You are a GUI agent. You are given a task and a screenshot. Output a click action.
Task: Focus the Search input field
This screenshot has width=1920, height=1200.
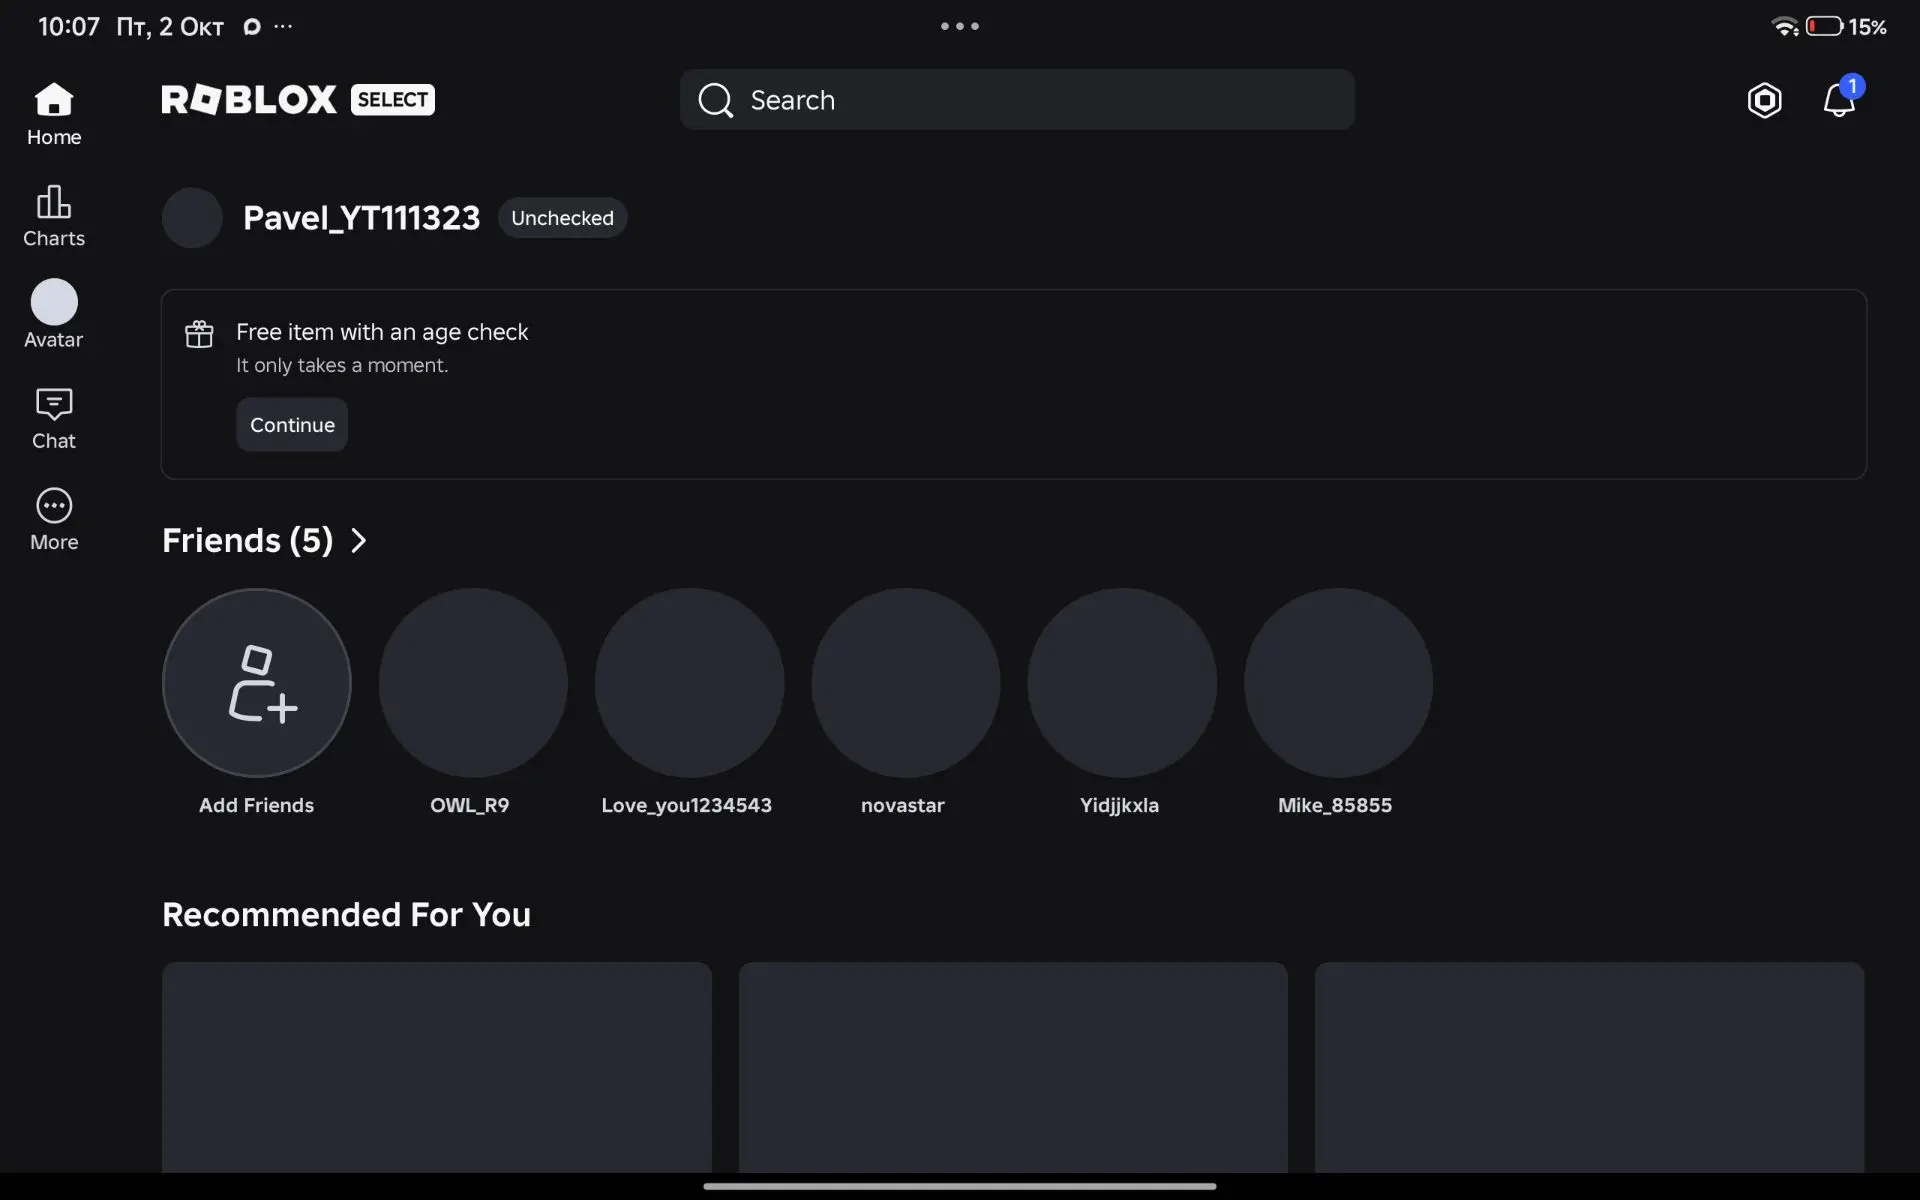(x=1017, y=100)
